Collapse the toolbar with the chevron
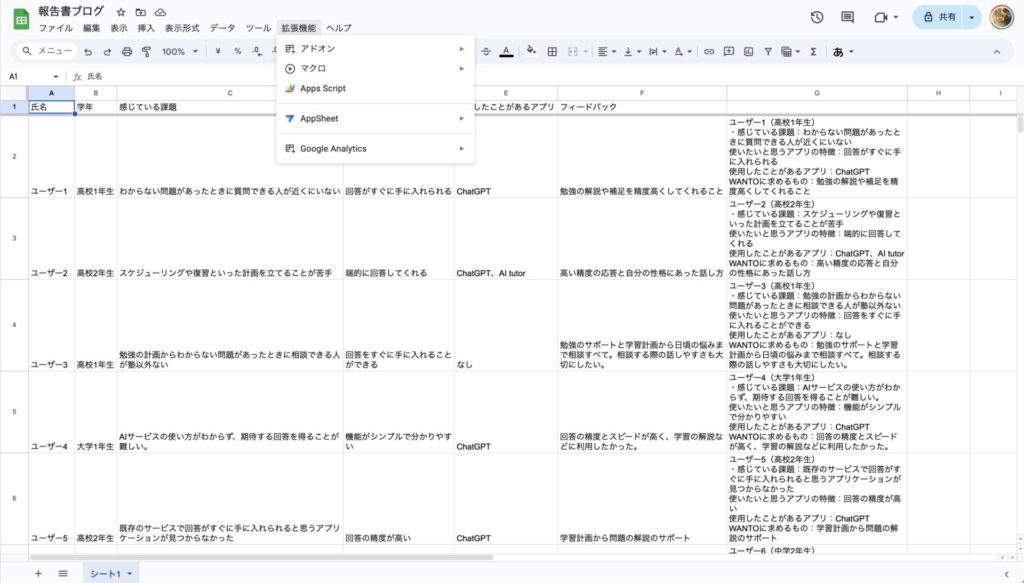 [x=996, y=52]
